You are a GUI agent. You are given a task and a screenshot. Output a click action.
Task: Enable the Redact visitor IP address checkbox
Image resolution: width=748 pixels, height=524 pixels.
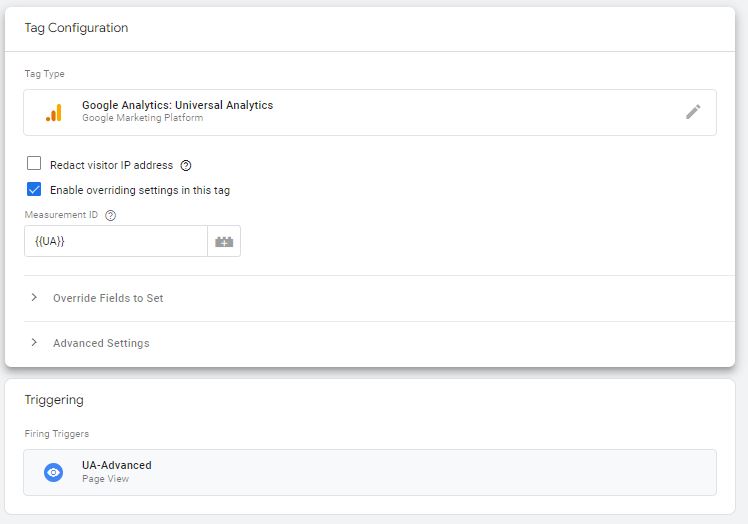34,163
